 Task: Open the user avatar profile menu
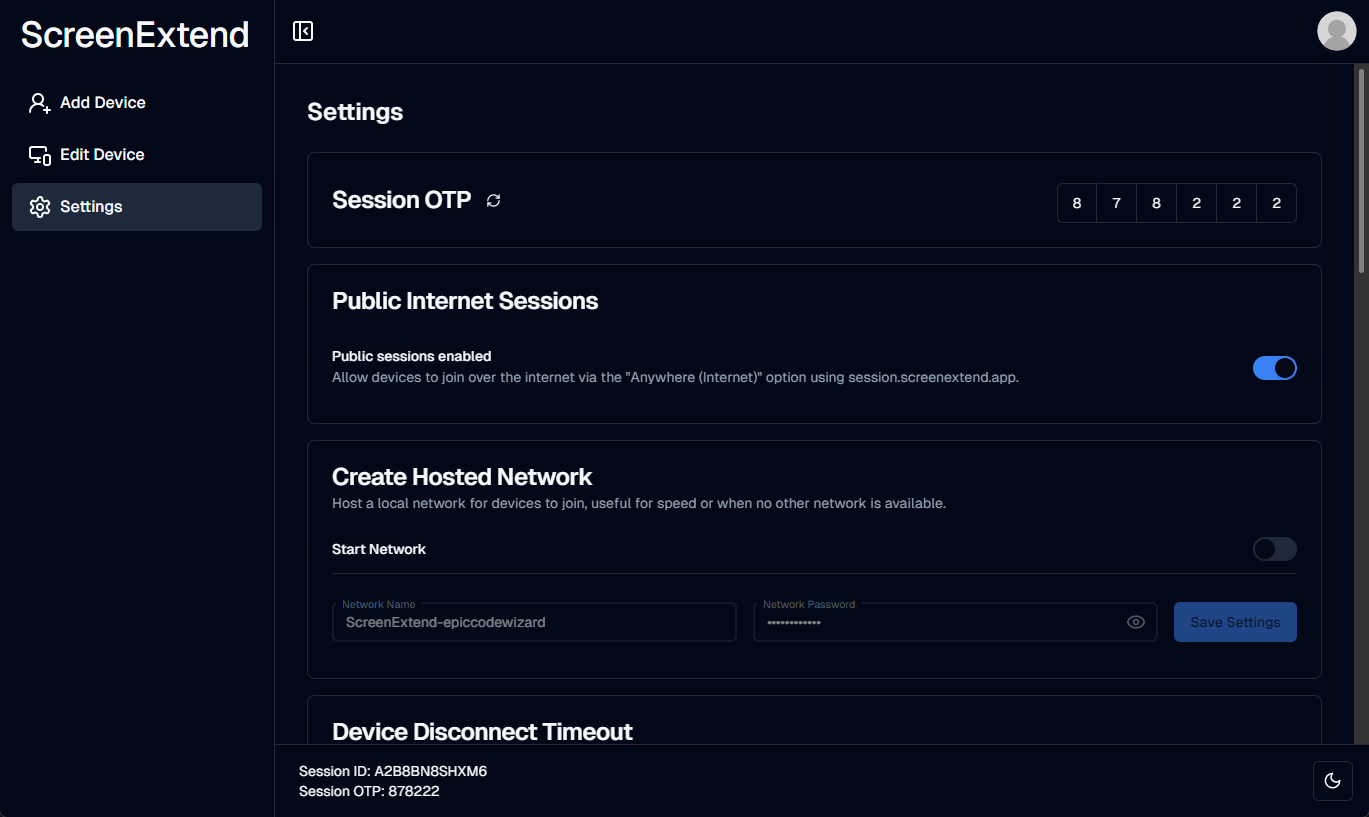click(1336, 31)
